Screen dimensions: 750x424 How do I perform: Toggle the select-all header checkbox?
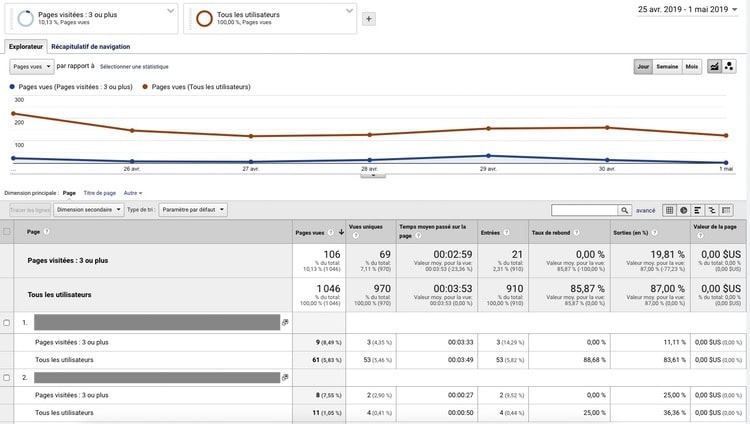click(x=8, y=231)
